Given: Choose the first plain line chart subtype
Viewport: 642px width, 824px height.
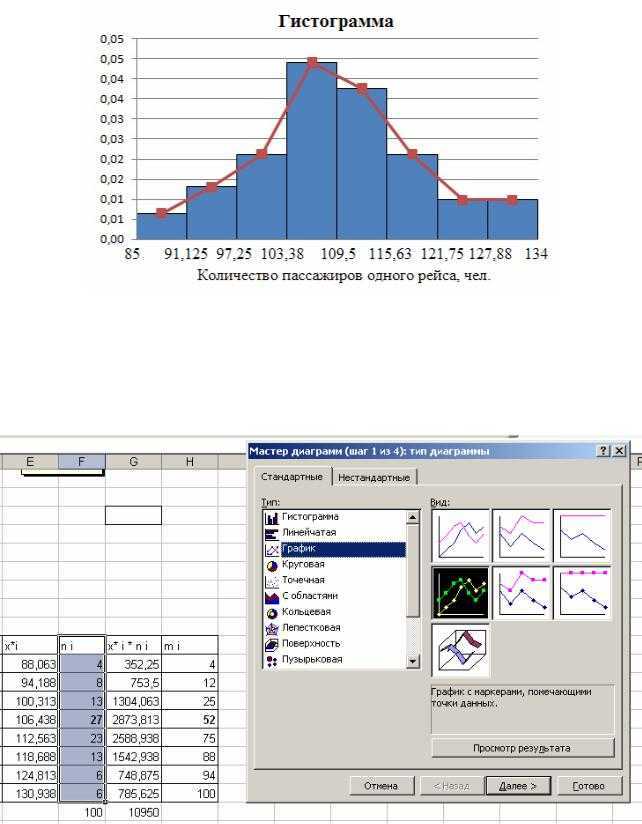Looking at the screenshot, I should click(460, 535).
